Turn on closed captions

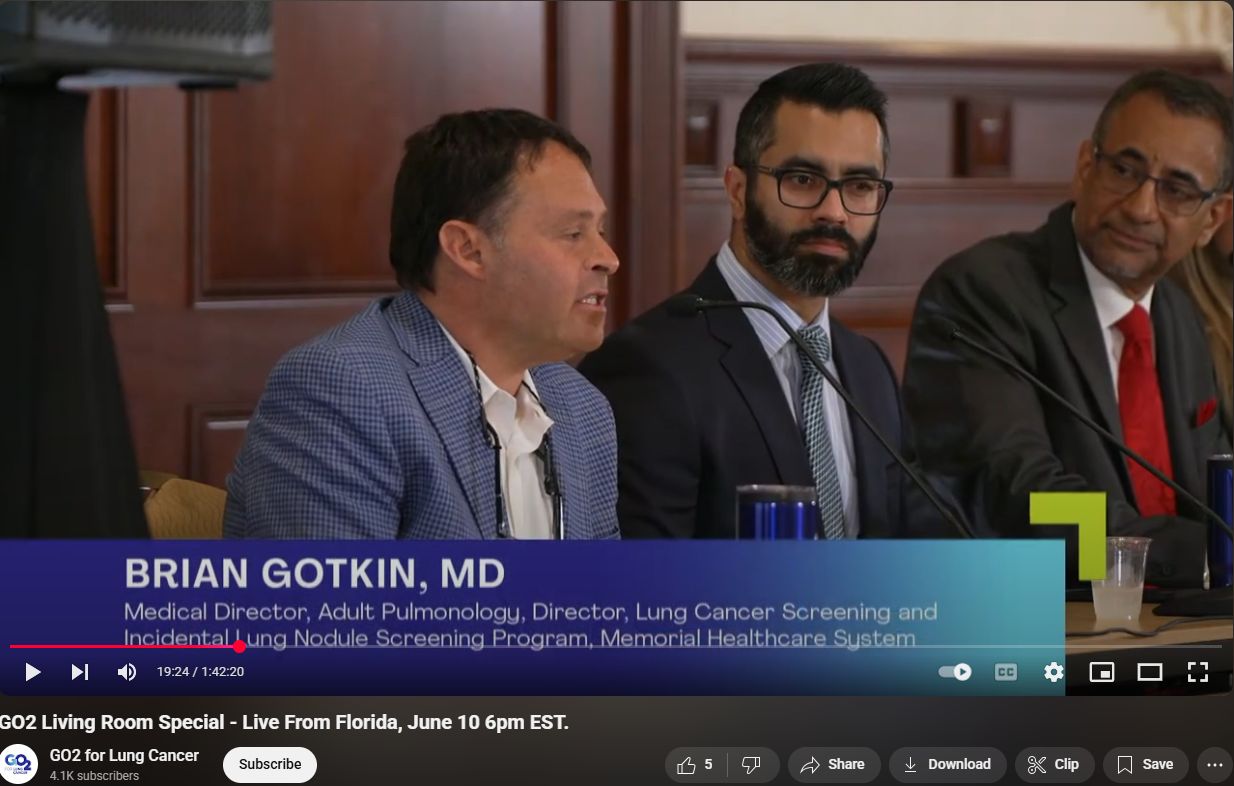1005,672
